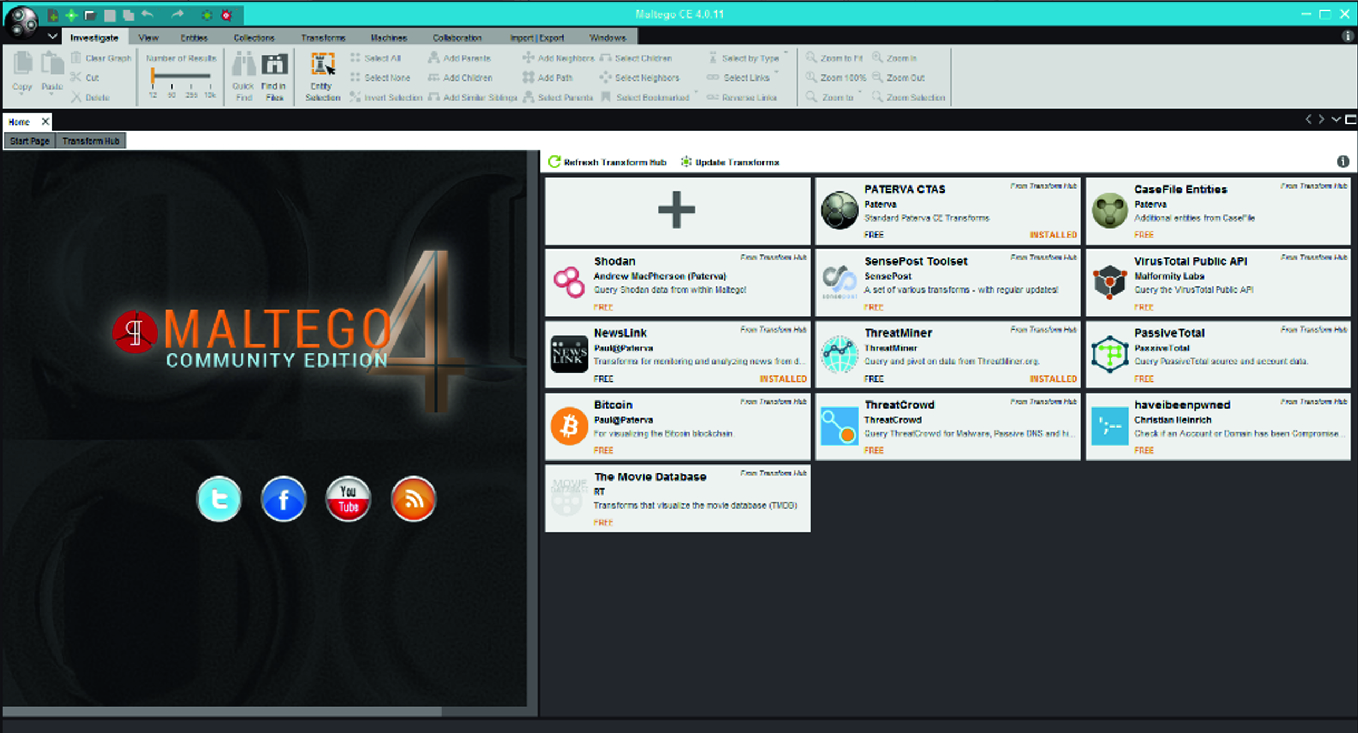Expand arrow beneath the application orb
1358x733 pixels.
52,37
